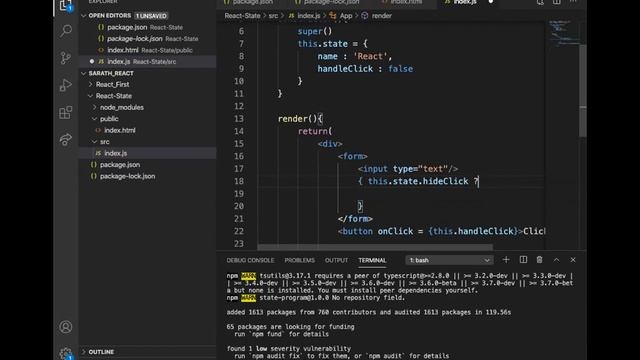This screenshot has width=640, height=360.
Task: Switch to the Debug Console tab
Action: click(x=250, y=260)
